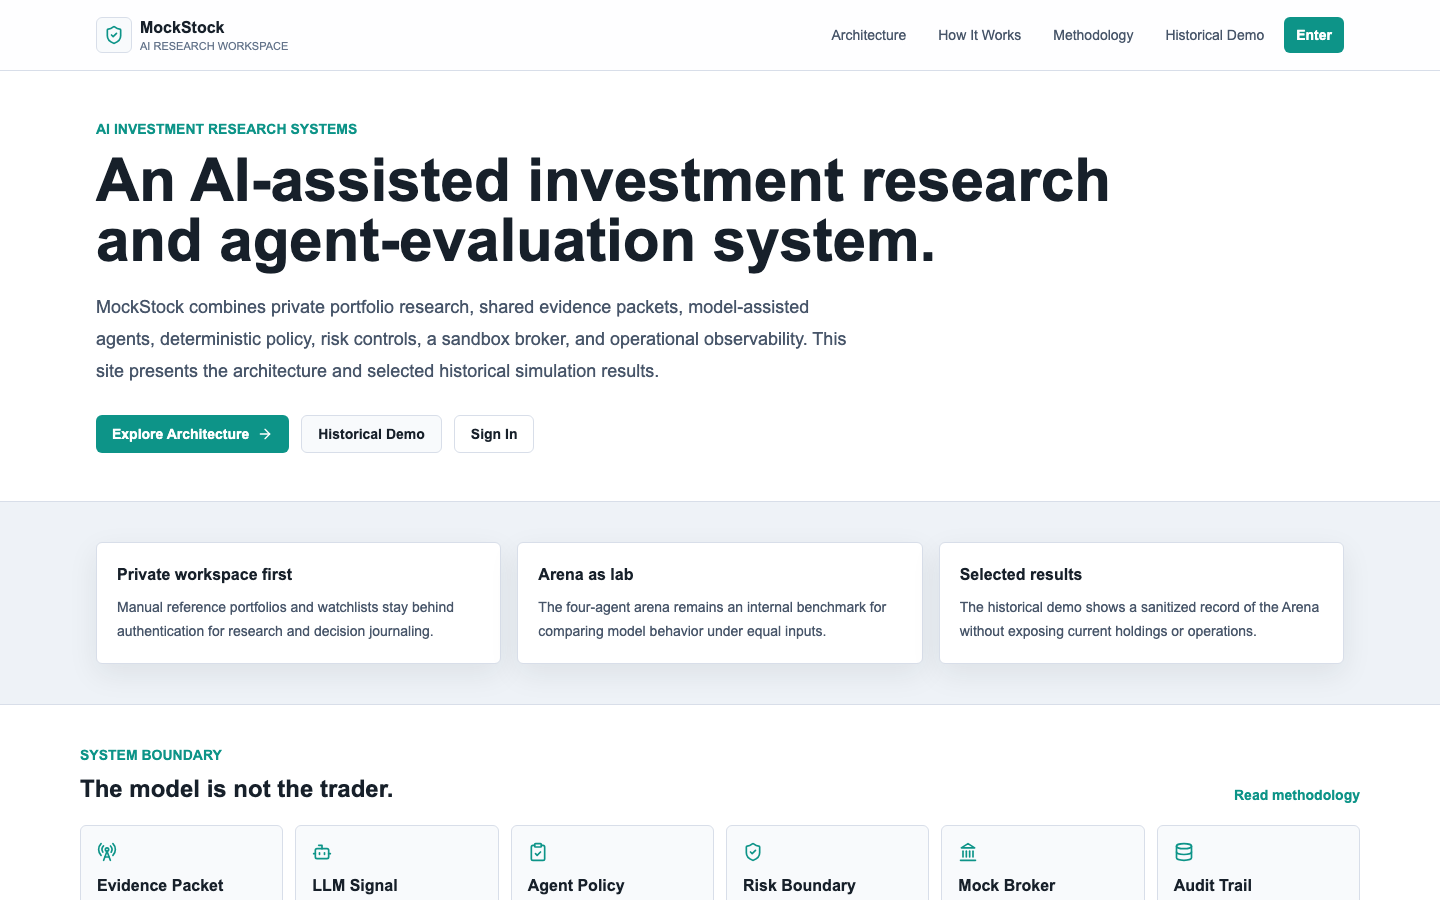Image resolution: width=1440 pixels, height=900 pixels.
Task: Click the main hero headline text
Action: click(x=603, y=210)
